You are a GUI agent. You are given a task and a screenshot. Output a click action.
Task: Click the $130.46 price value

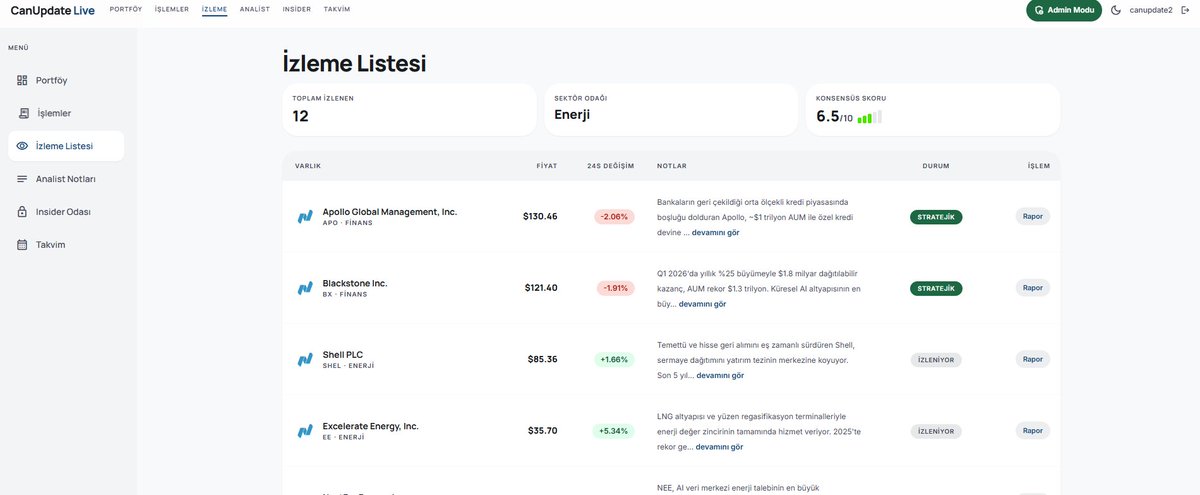[x=540, y=217]
